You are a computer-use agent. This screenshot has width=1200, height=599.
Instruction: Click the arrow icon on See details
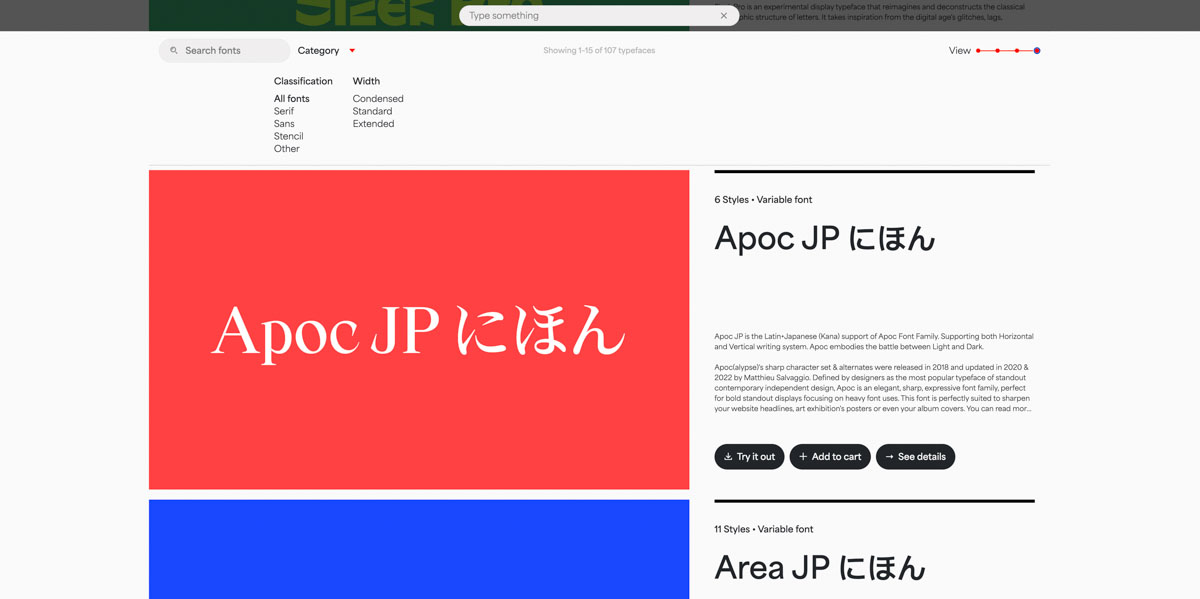(889, 457)
